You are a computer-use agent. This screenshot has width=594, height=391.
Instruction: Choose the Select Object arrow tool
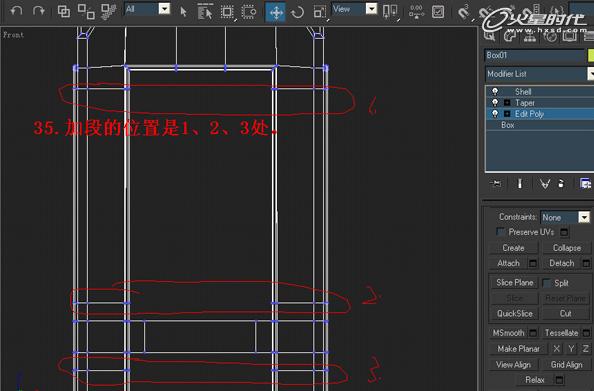pyautogui.click(x=184, y=12)
